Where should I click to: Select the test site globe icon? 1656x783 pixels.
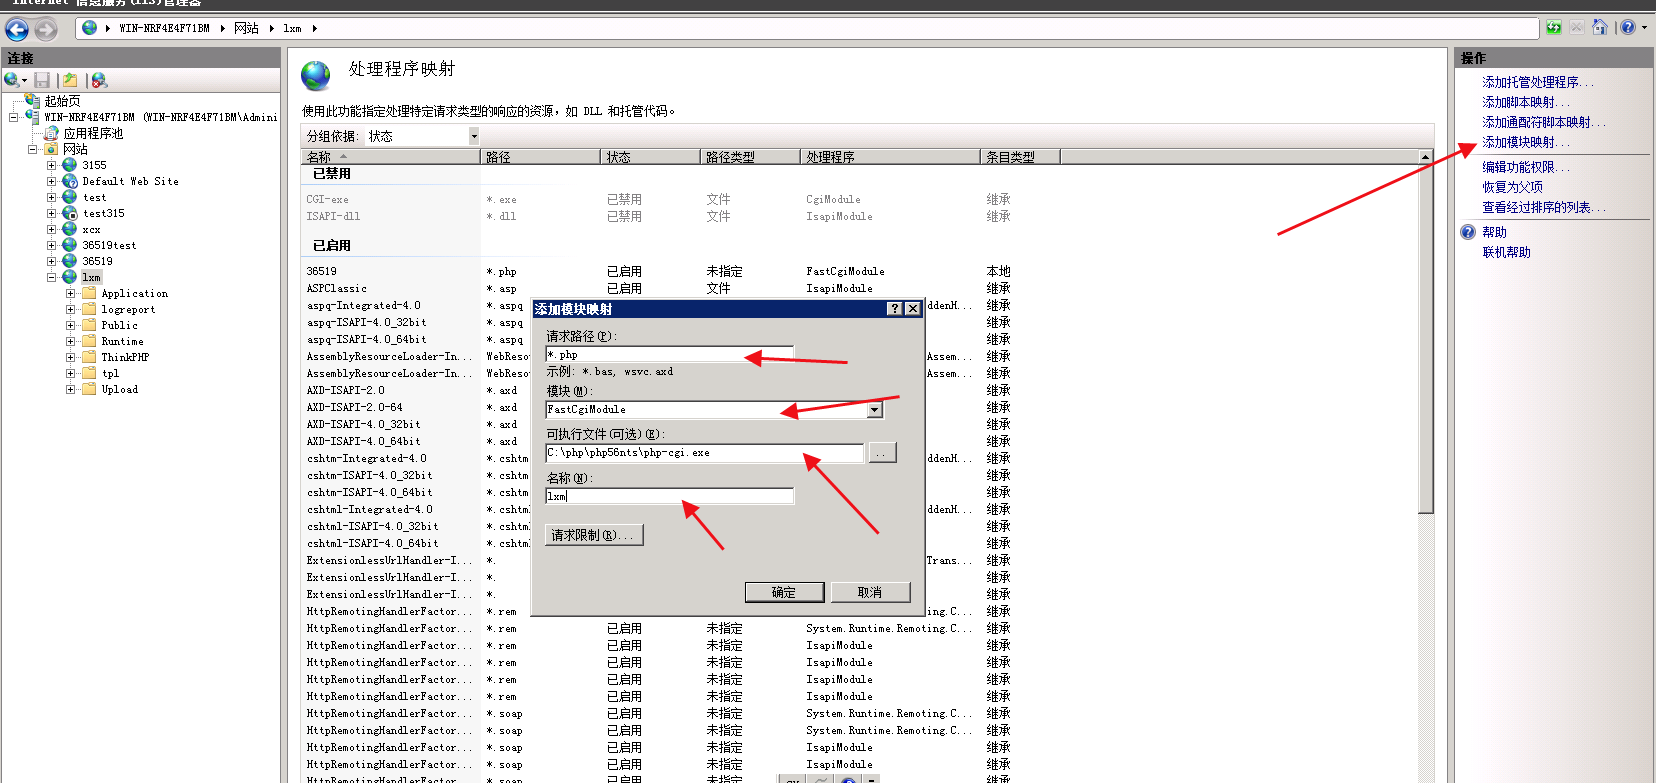click(70, 197)
